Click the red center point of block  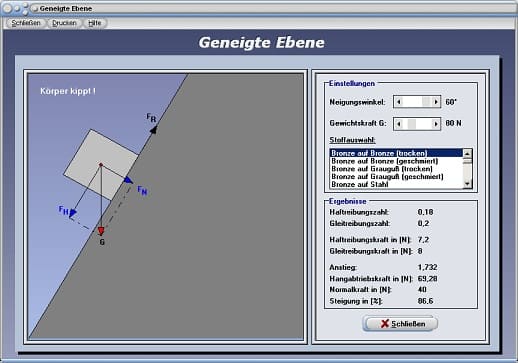tap(101, 165)
